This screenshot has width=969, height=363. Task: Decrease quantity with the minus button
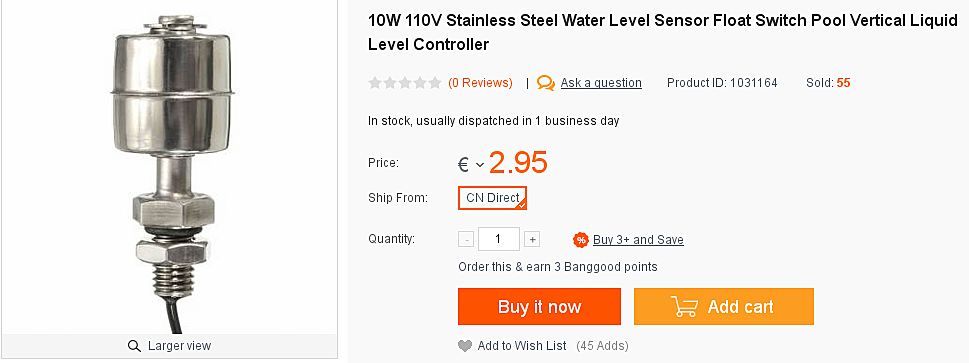(x=467, y=239)
